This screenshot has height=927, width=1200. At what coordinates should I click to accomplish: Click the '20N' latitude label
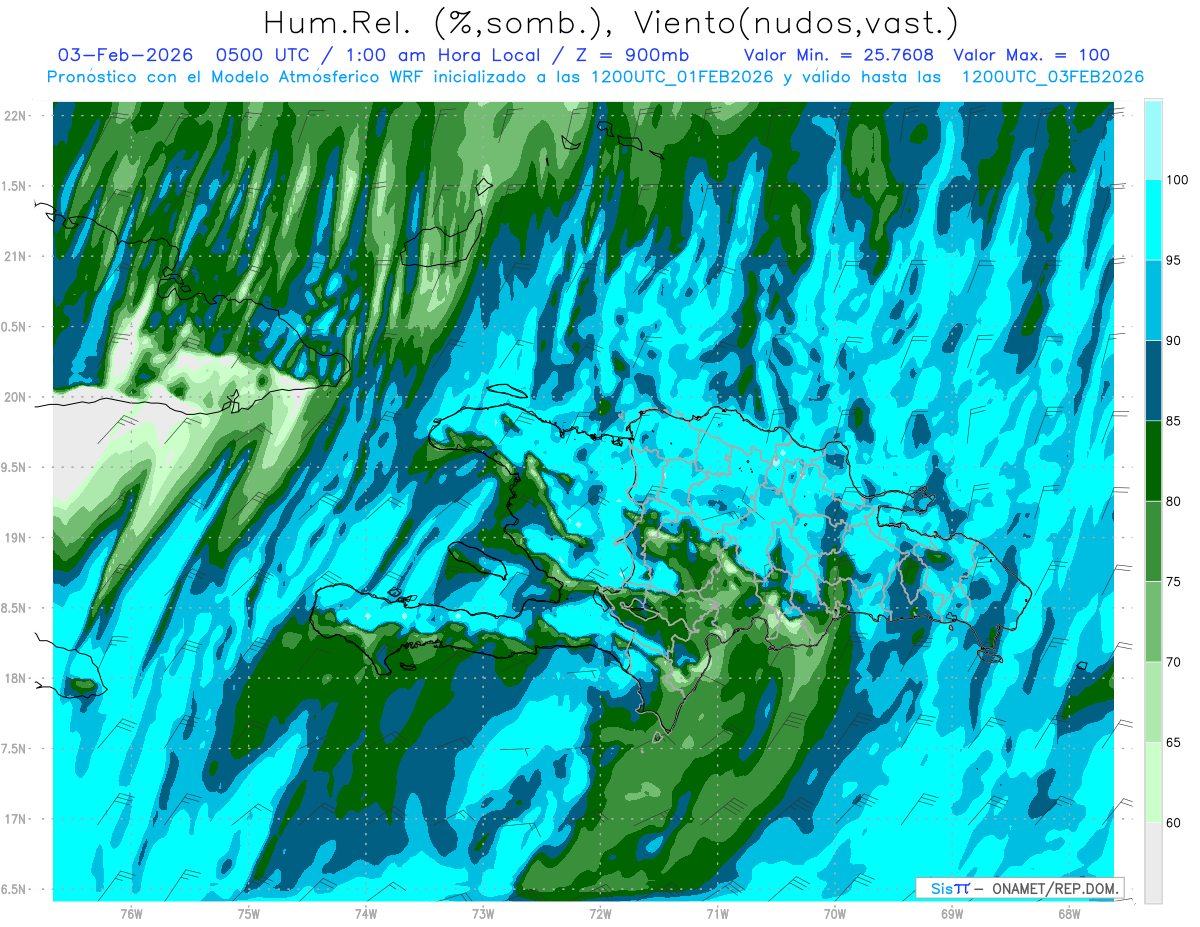coord(16,397)
